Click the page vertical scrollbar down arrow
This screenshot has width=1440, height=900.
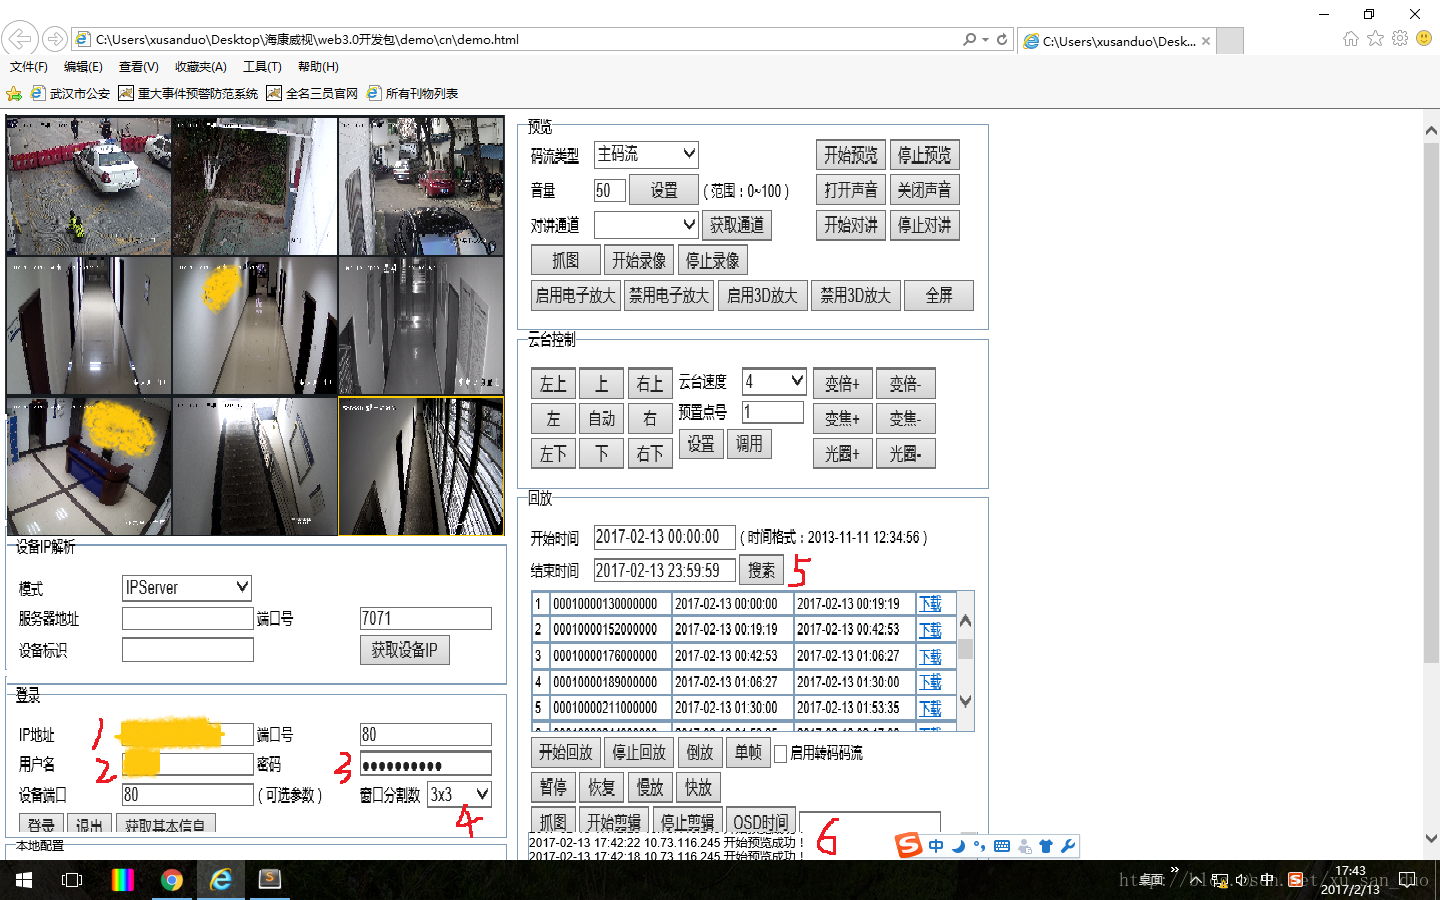1431,839
